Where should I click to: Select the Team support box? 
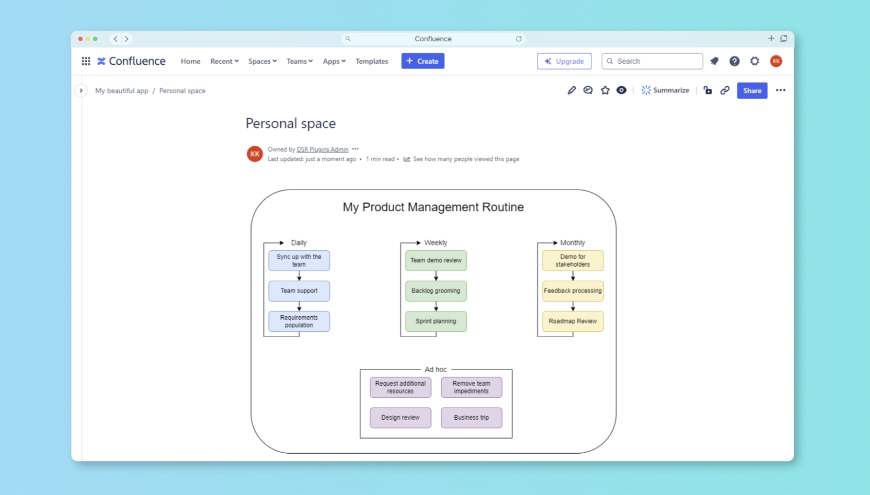coord(299,291)
